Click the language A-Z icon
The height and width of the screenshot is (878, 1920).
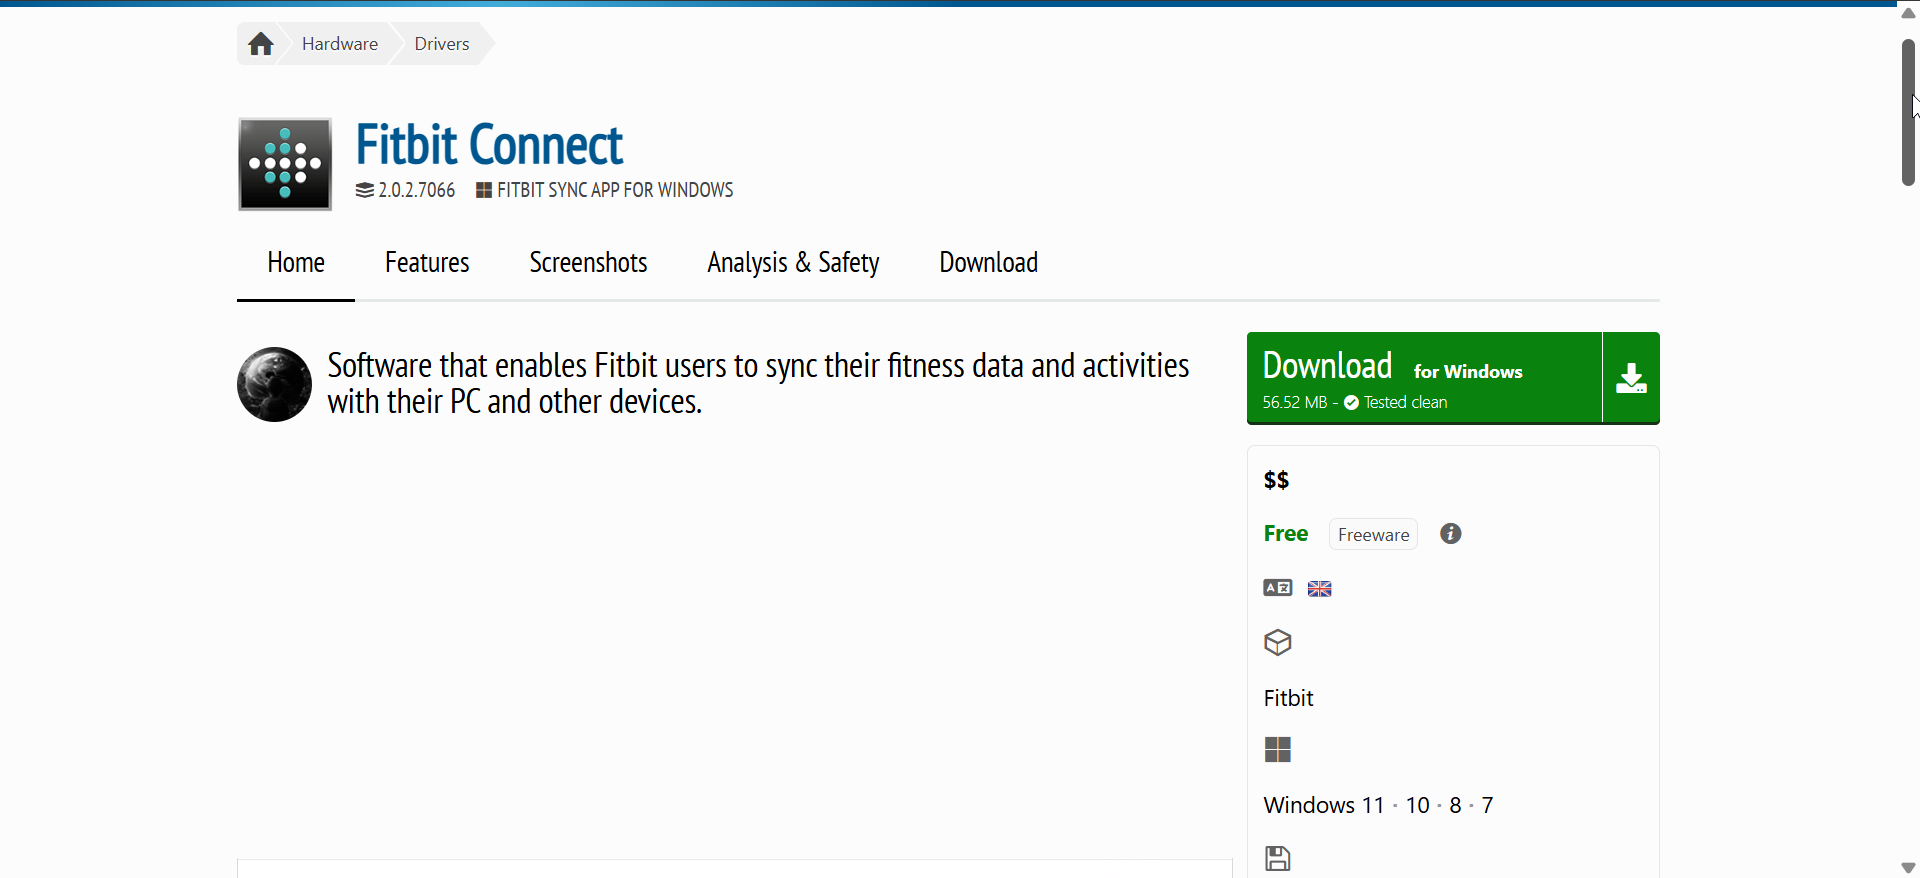pyautogui.click(x=1277, y=588)
